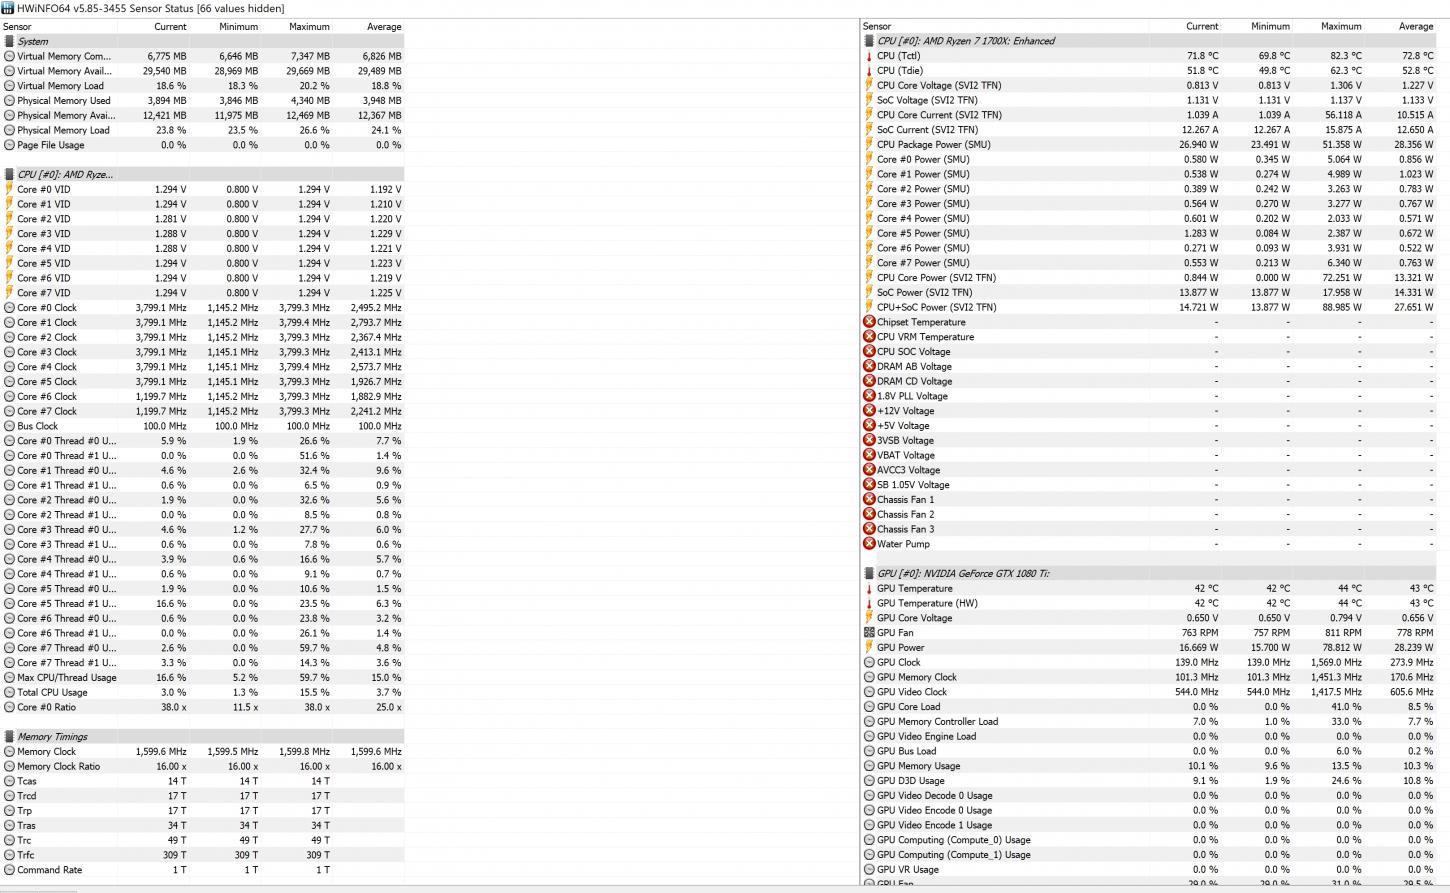The height and width of the screenshot is (893, 1450).
Task: Click the fan icon next to GPU Fan
Action: click(x=869, y=633)
